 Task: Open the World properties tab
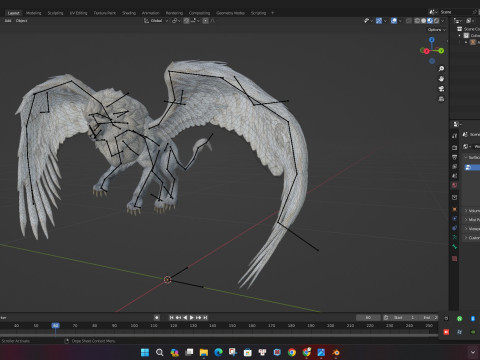pos(455,185)
